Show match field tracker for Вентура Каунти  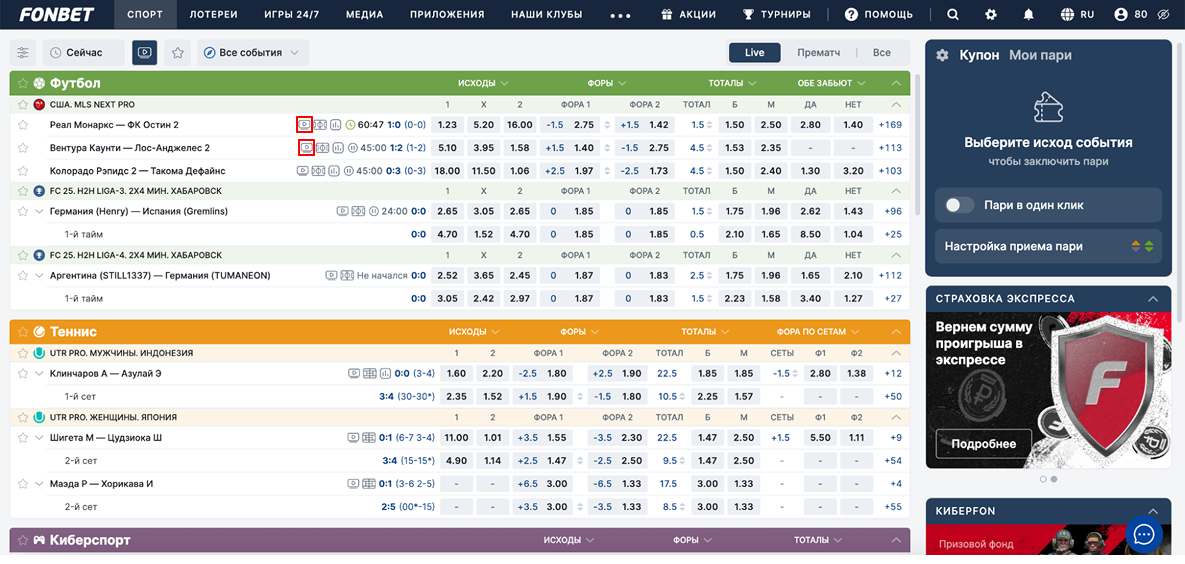coord(321,148)
